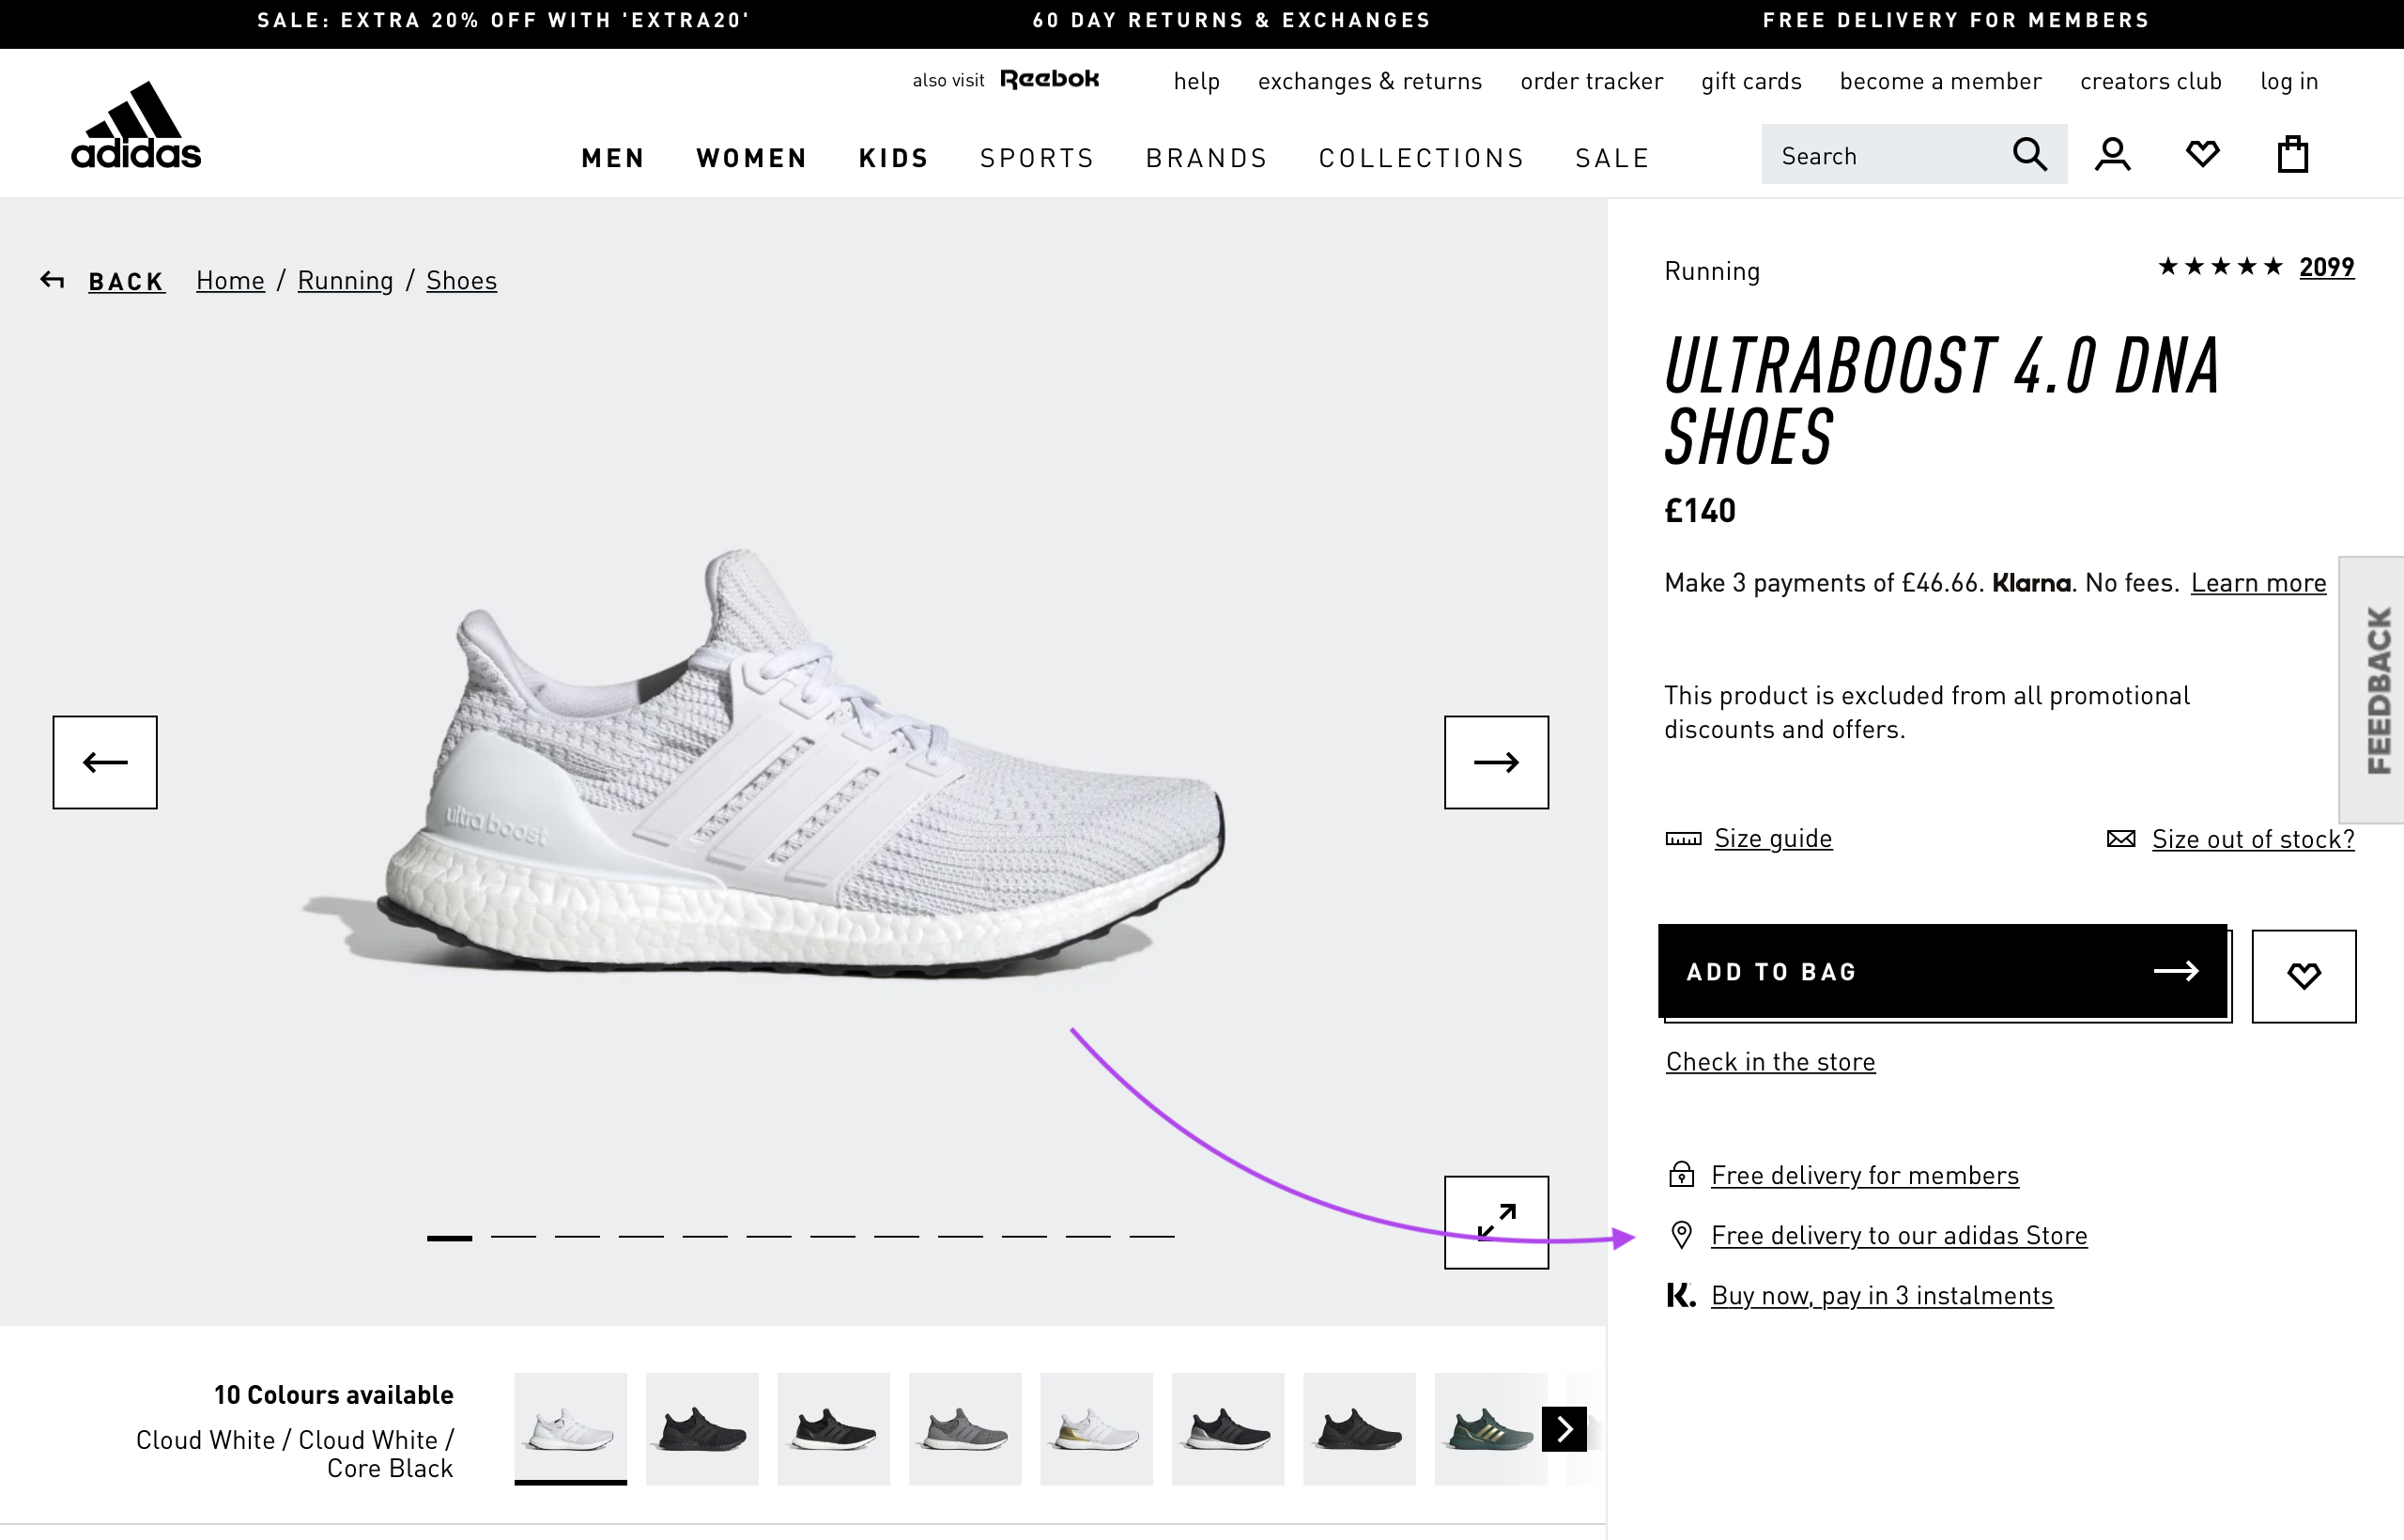2404x1540 pixels.
Task: Expand next colour options with chevron
Action: tap(1566, 1428)
